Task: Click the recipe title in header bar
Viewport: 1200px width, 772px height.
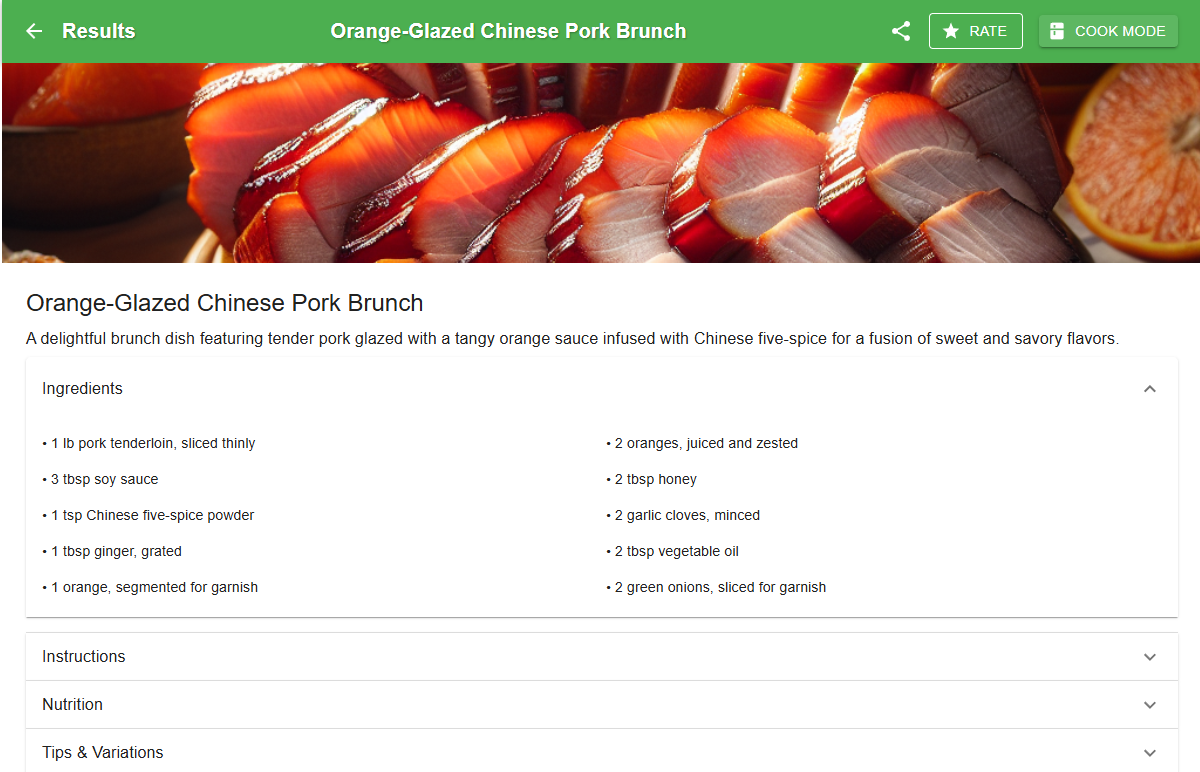Action: [508, 31]
